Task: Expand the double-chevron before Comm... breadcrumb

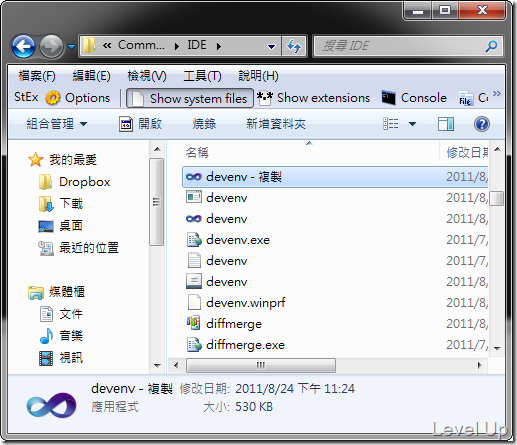Action: point(107,45)
